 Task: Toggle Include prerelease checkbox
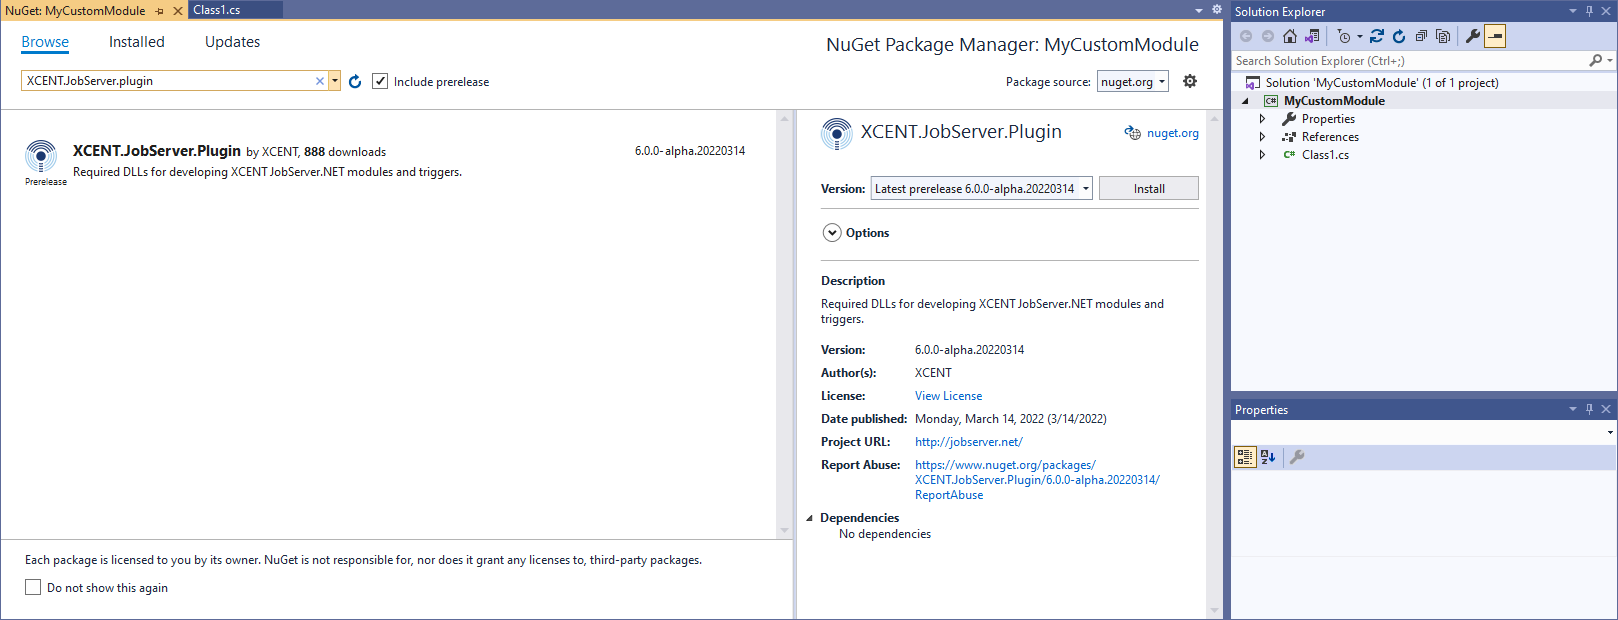pos(380,81)
